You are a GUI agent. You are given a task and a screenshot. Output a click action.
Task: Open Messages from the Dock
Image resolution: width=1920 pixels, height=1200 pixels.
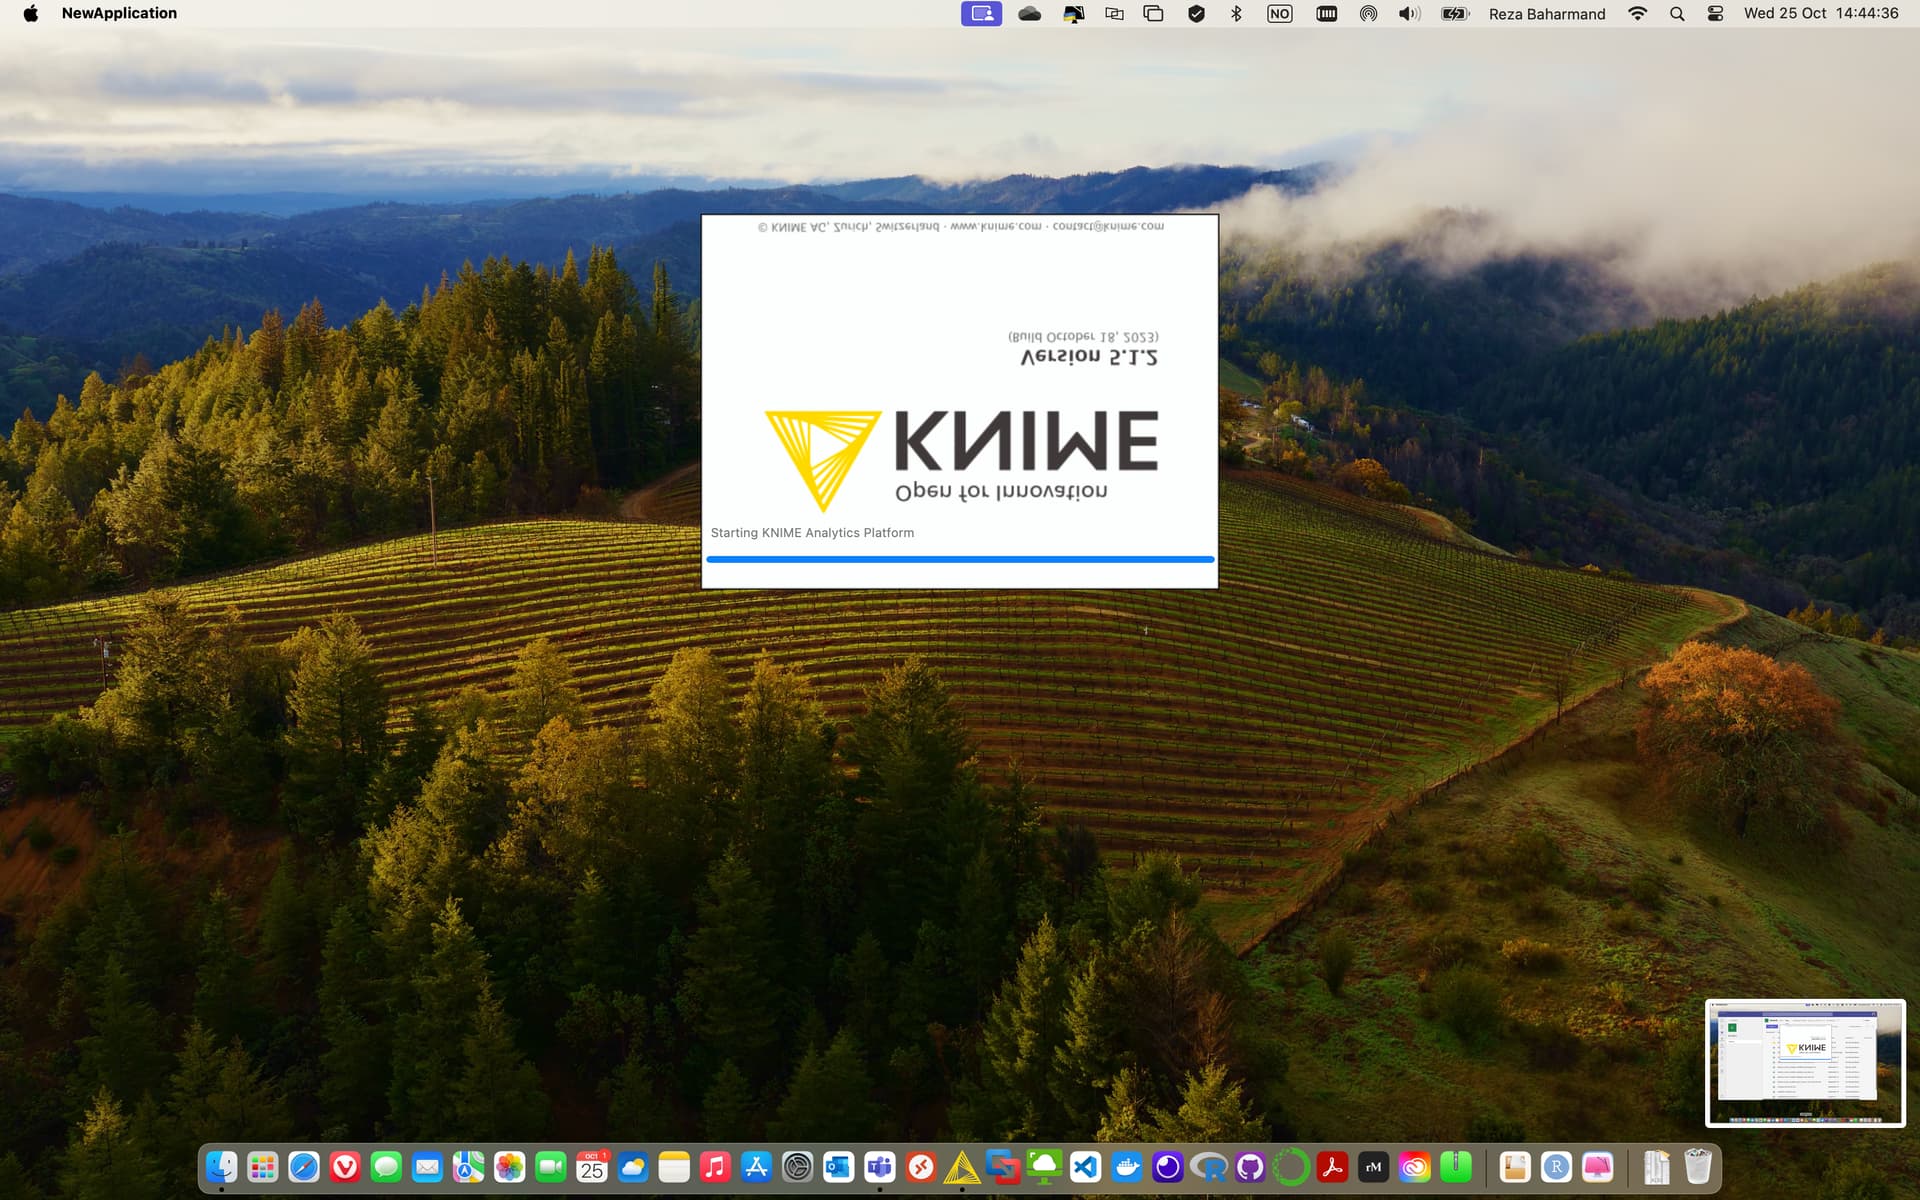coord(386,1167)
